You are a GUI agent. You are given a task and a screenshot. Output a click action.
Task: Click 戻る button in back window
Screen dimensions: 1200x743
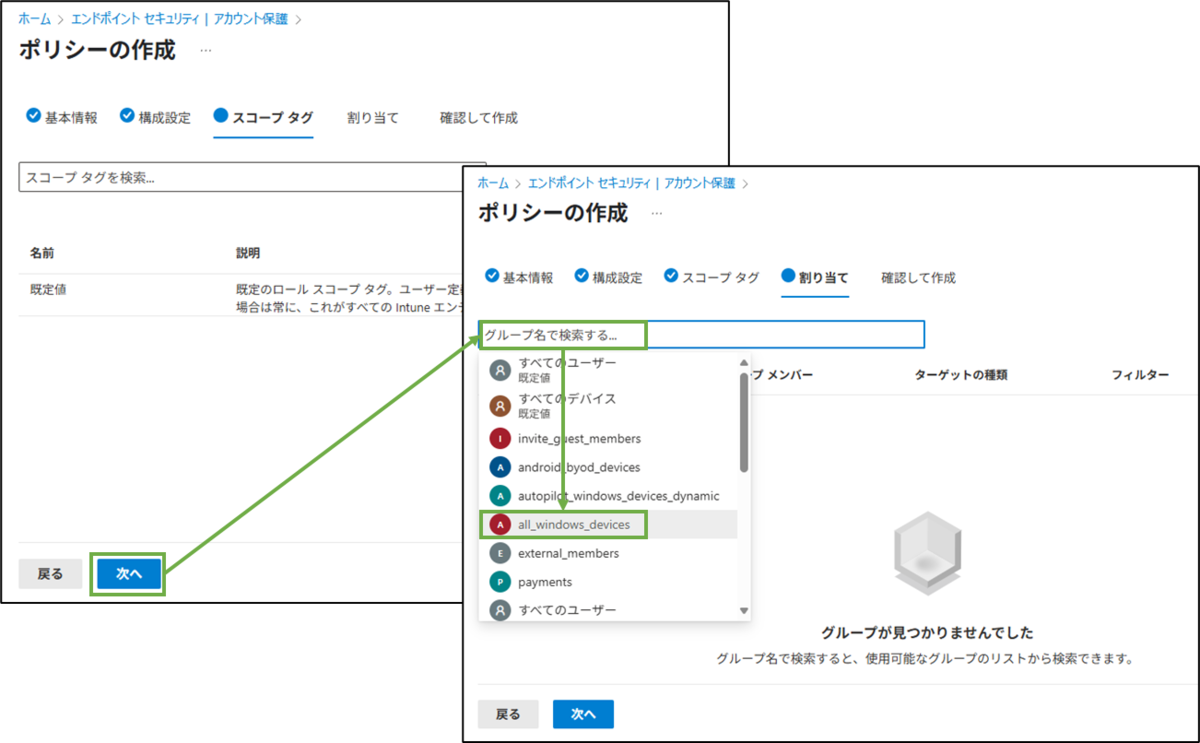click(x=50, y=574)
